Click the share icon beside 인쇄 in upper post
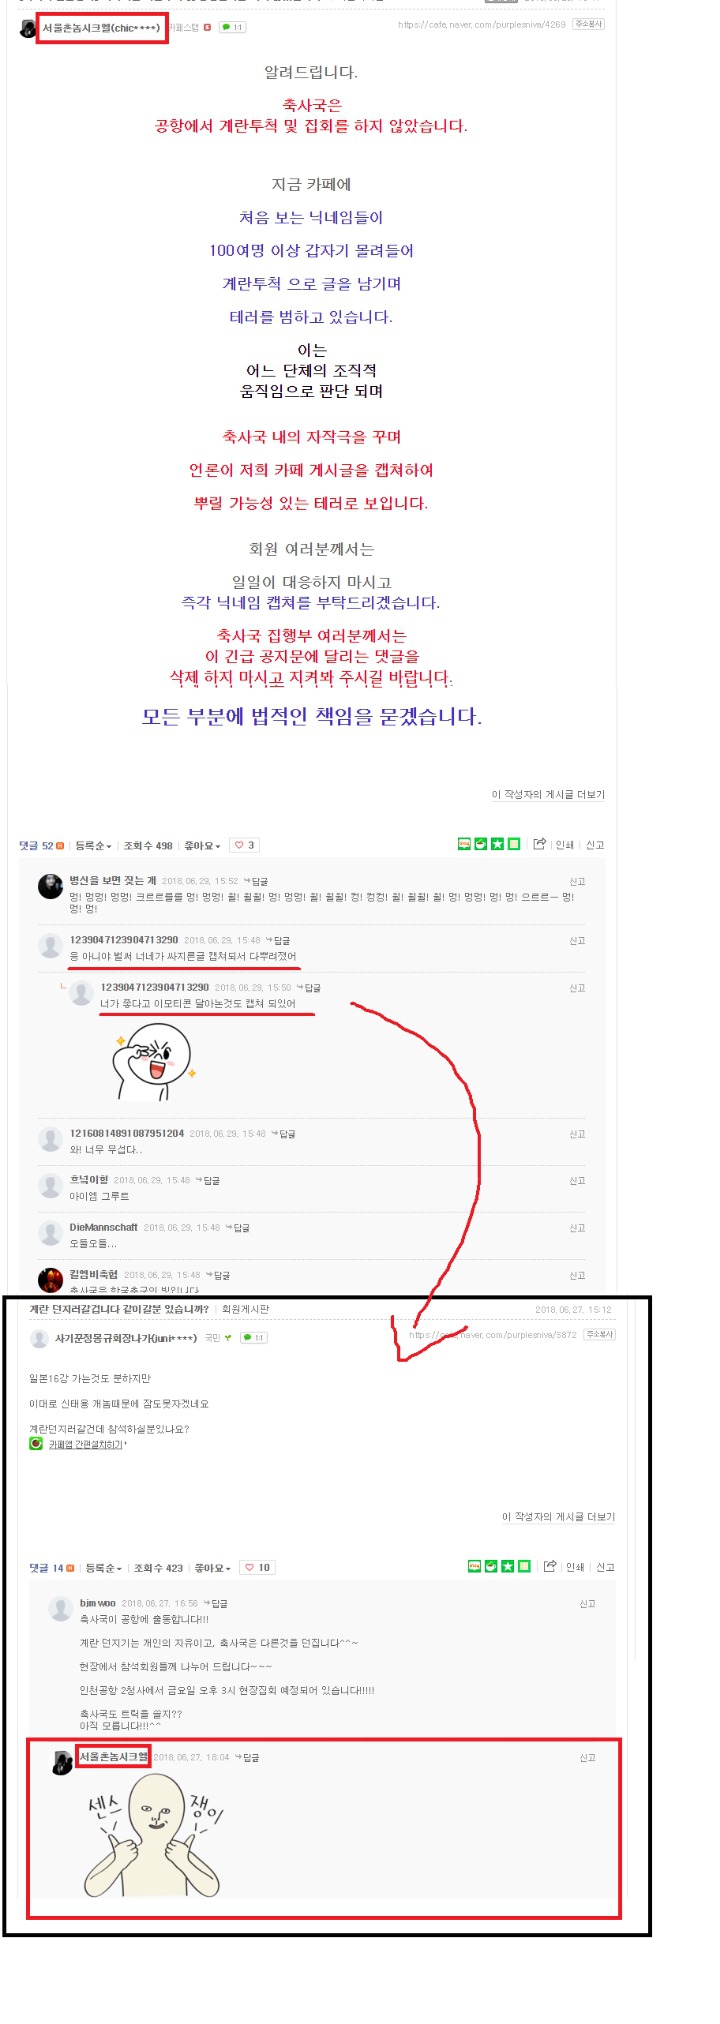The image size is (720, 2024). 539,844
